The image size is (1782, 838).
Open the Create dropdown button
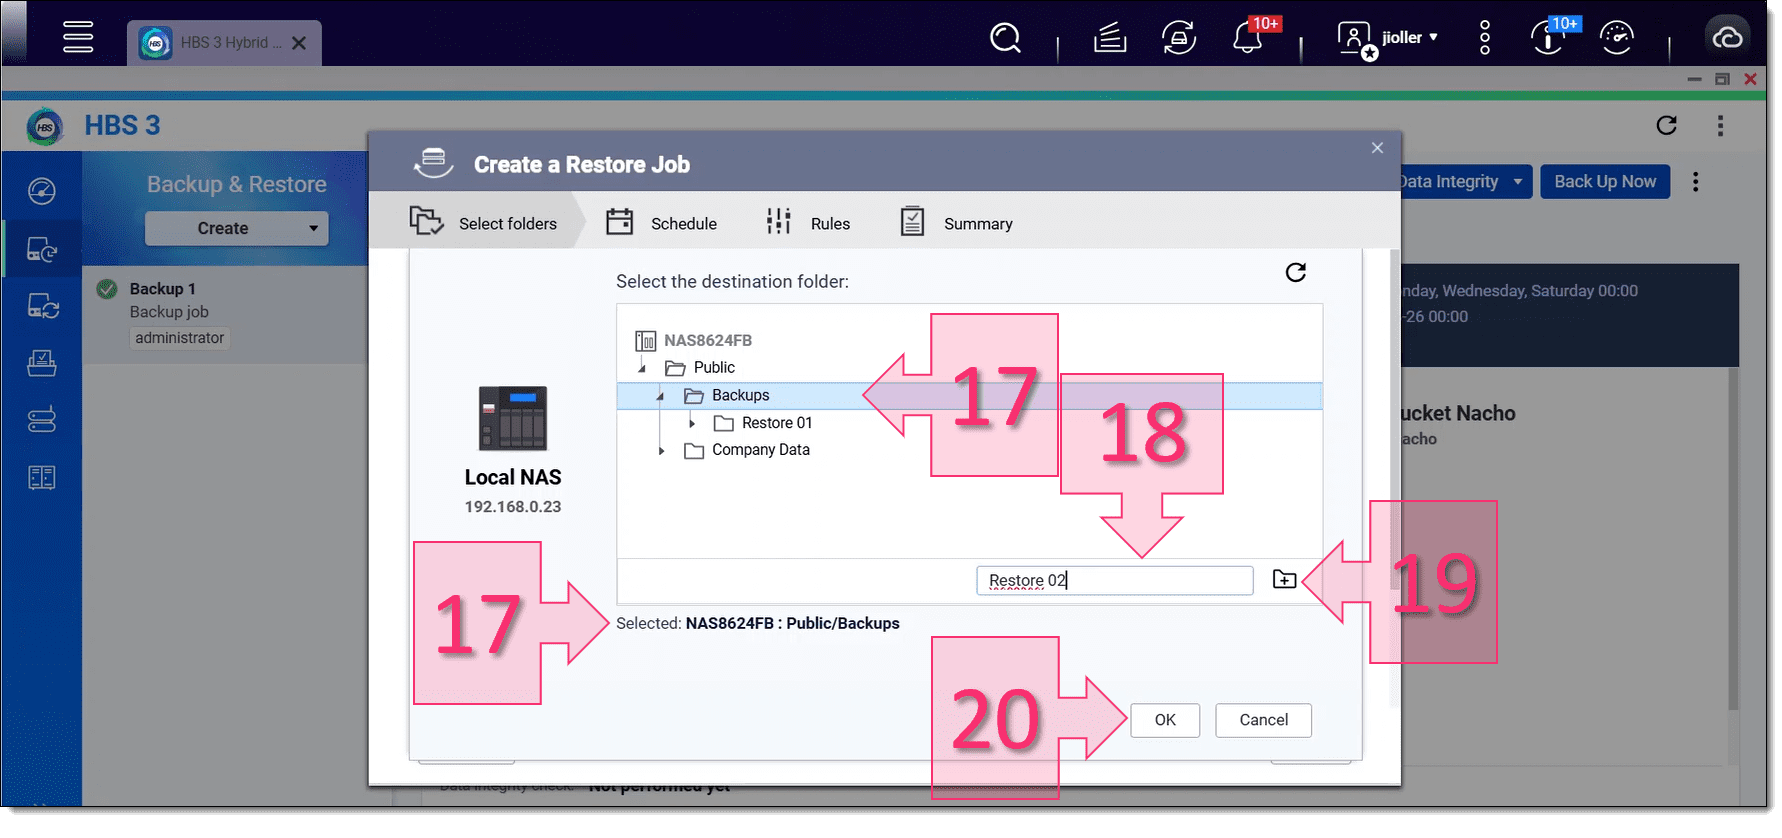coord(236,228)
